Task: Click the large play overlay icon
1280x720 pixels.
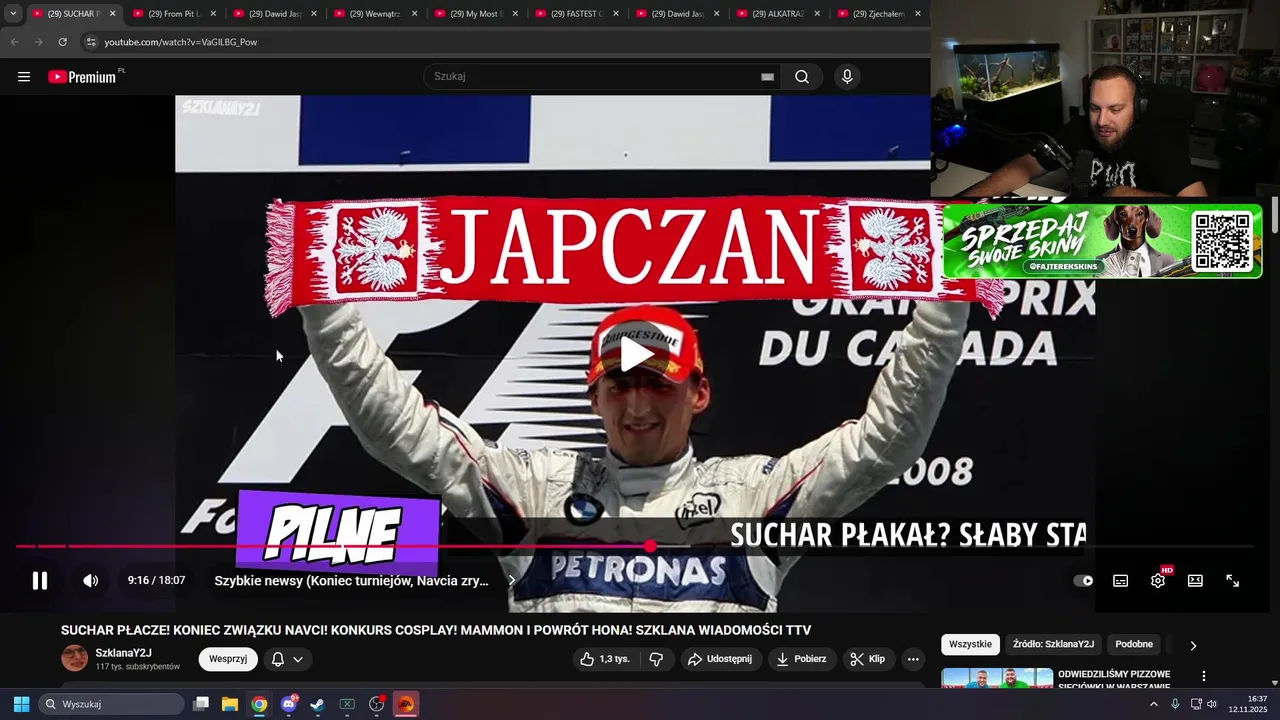Action: coord(637,354)
